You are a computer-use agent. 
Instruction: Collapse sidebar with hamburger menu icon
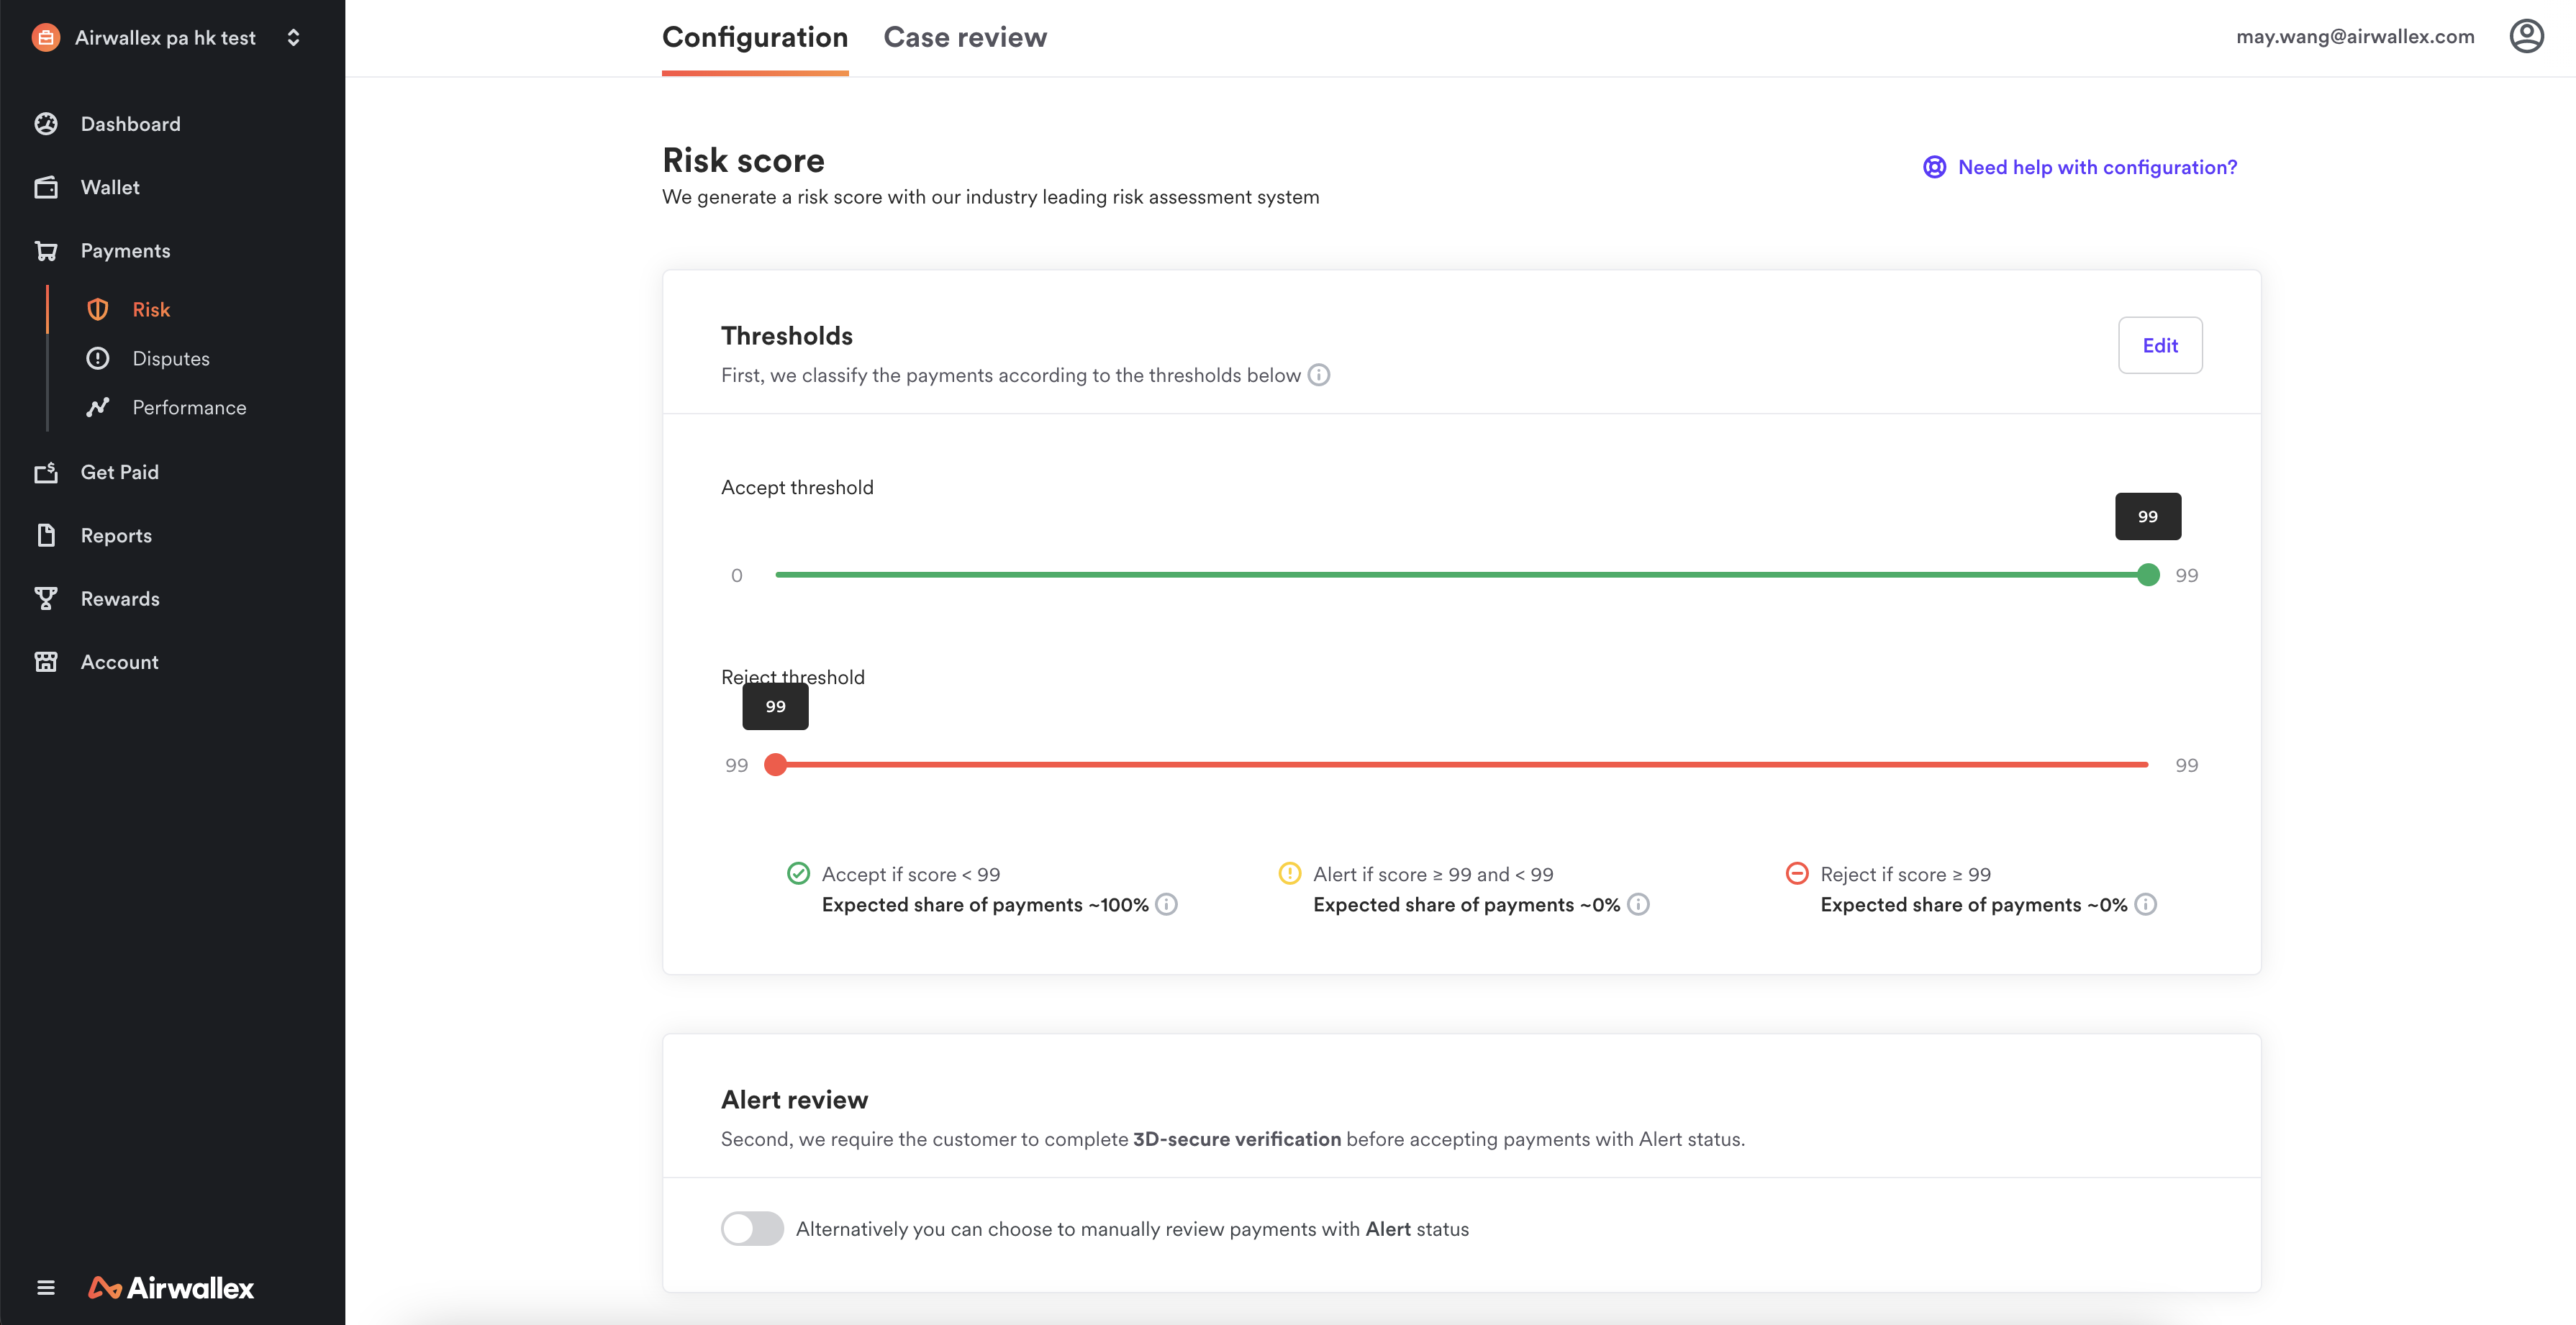(x=46, y=1287)
